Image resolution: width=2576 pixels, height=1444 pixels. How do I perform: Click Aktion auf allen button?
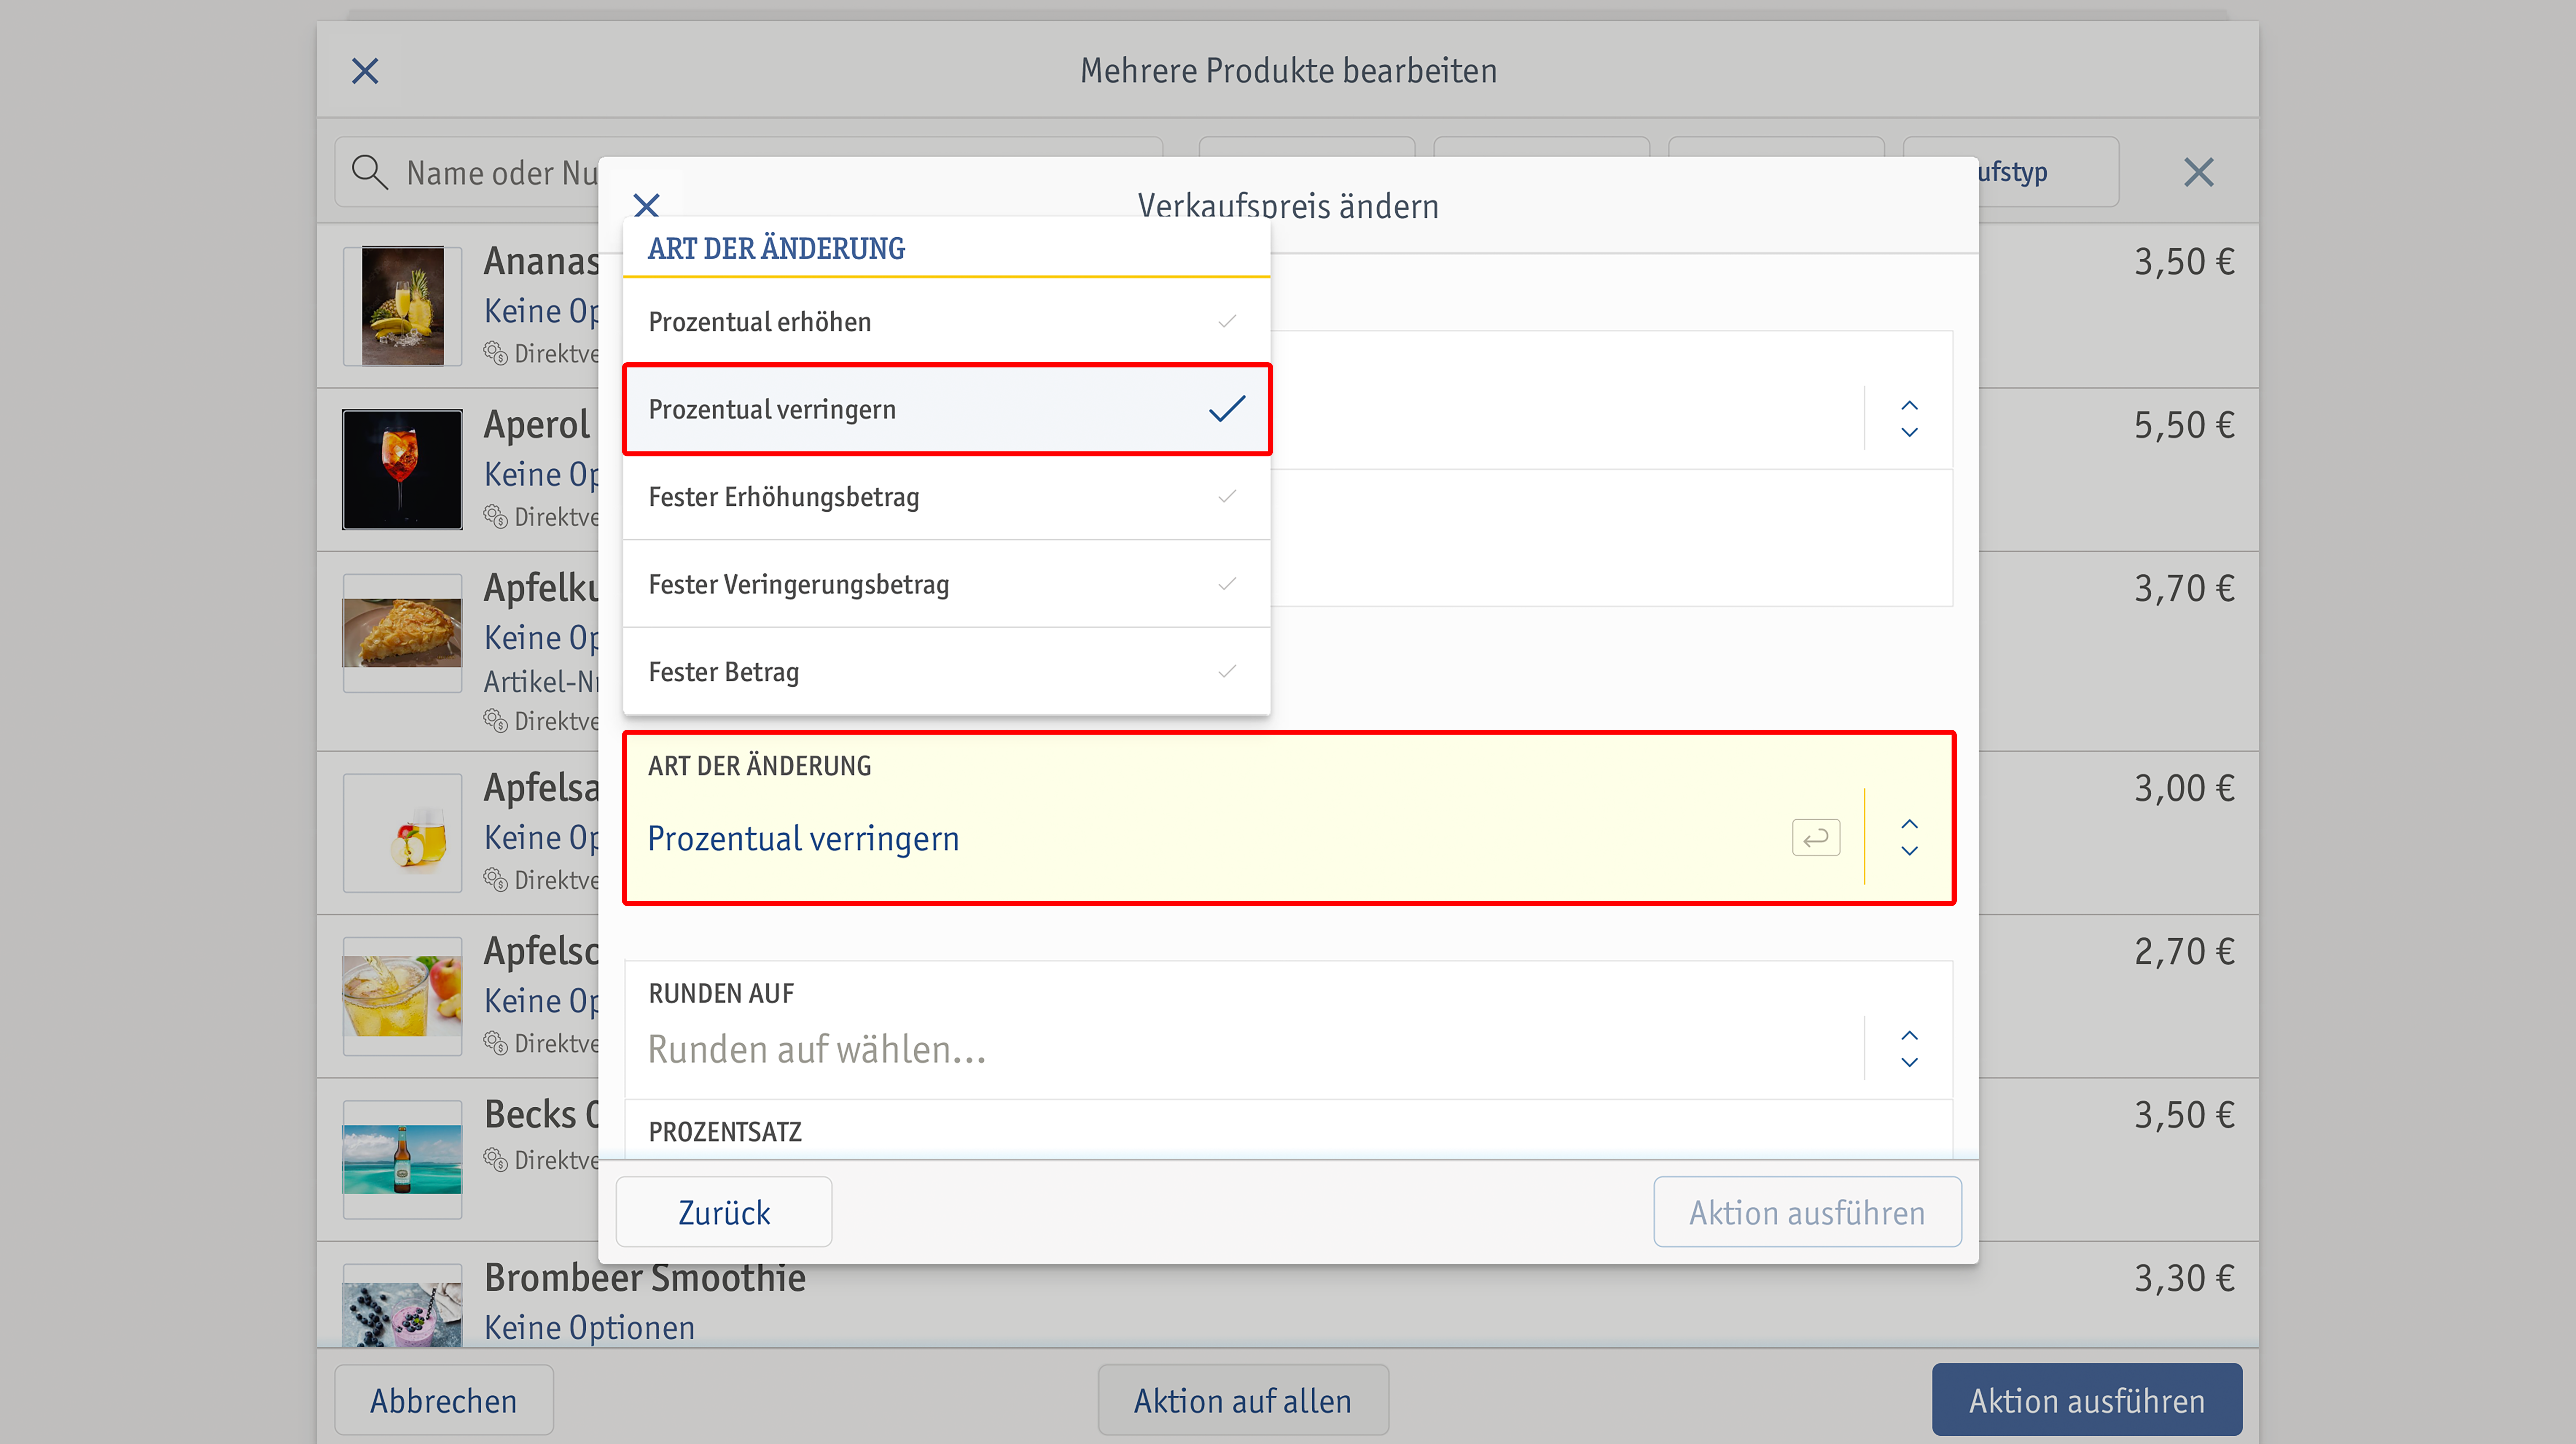coord(1243,1400)
